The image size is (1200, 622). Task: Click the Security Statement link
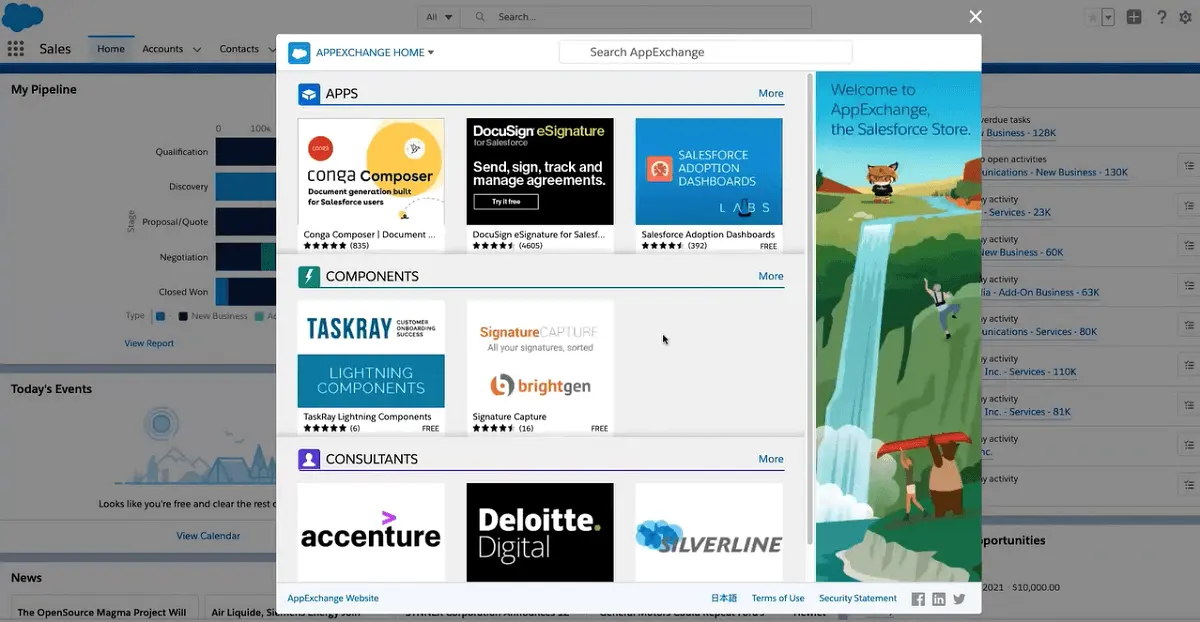(x=858, y=598)
